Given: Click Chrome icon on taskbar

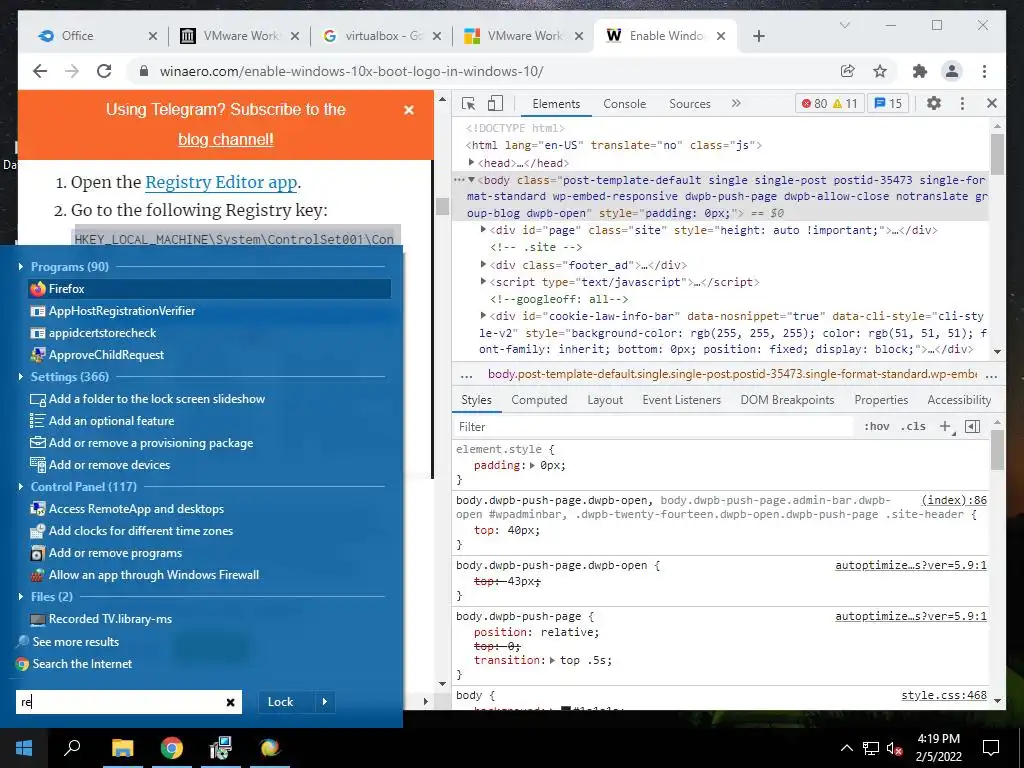Looking at the screenshot, I should 171,748.
